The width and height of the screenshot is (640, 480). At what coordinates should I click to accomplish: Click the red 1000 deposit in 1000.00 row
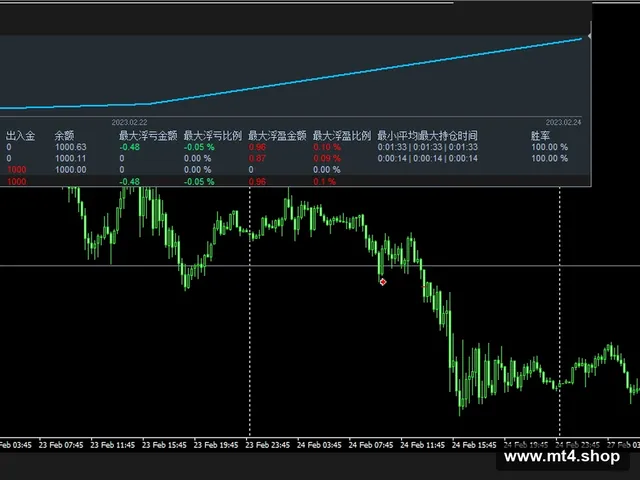[x=16, y=170]
